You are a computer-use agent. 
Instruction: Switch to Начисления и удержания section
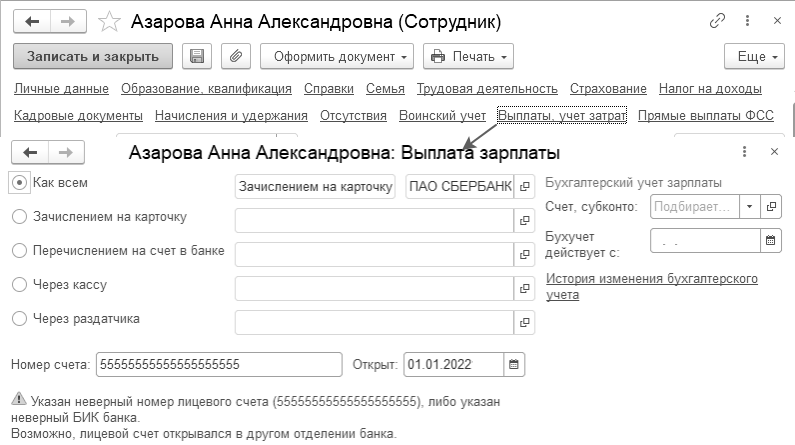231,116
